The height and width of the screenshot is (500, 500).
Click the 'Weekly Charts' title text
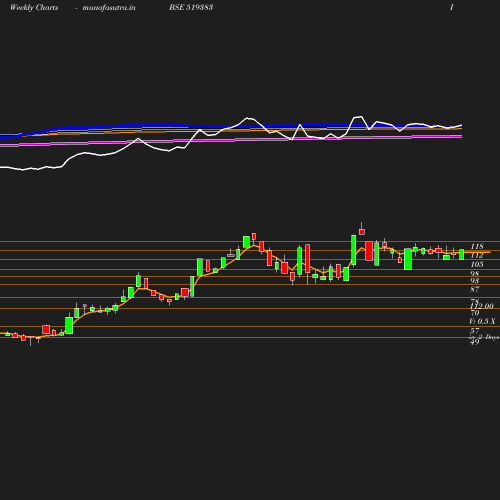(34, 7)
